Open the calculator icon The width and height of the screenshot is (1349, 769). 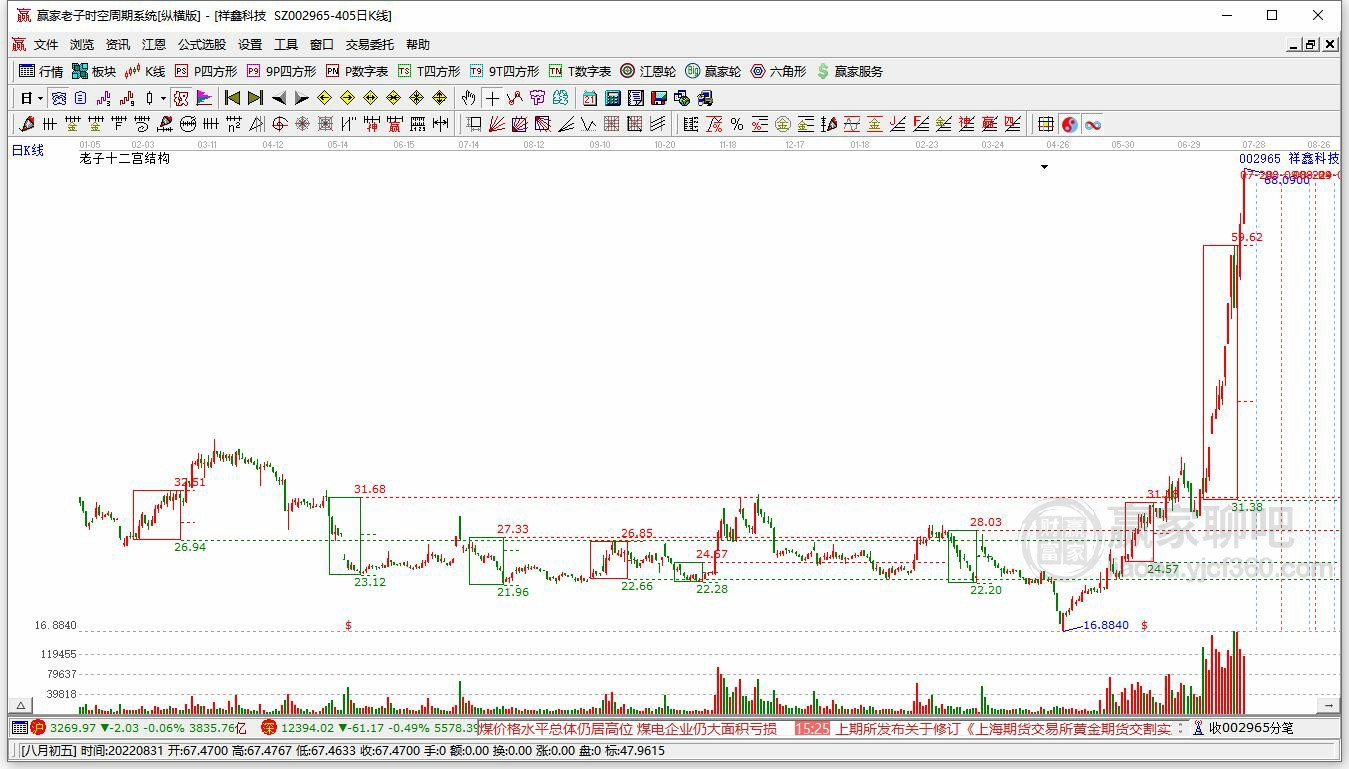tap(613, 98)
